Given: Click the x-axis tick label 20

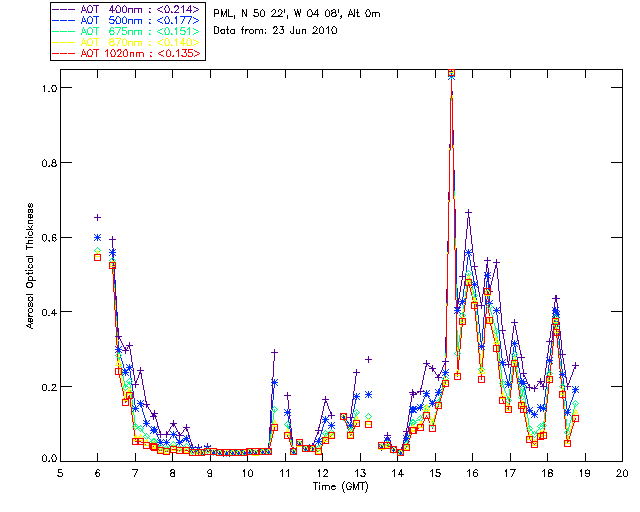Looking at the screenshot, I should (622, 473).
